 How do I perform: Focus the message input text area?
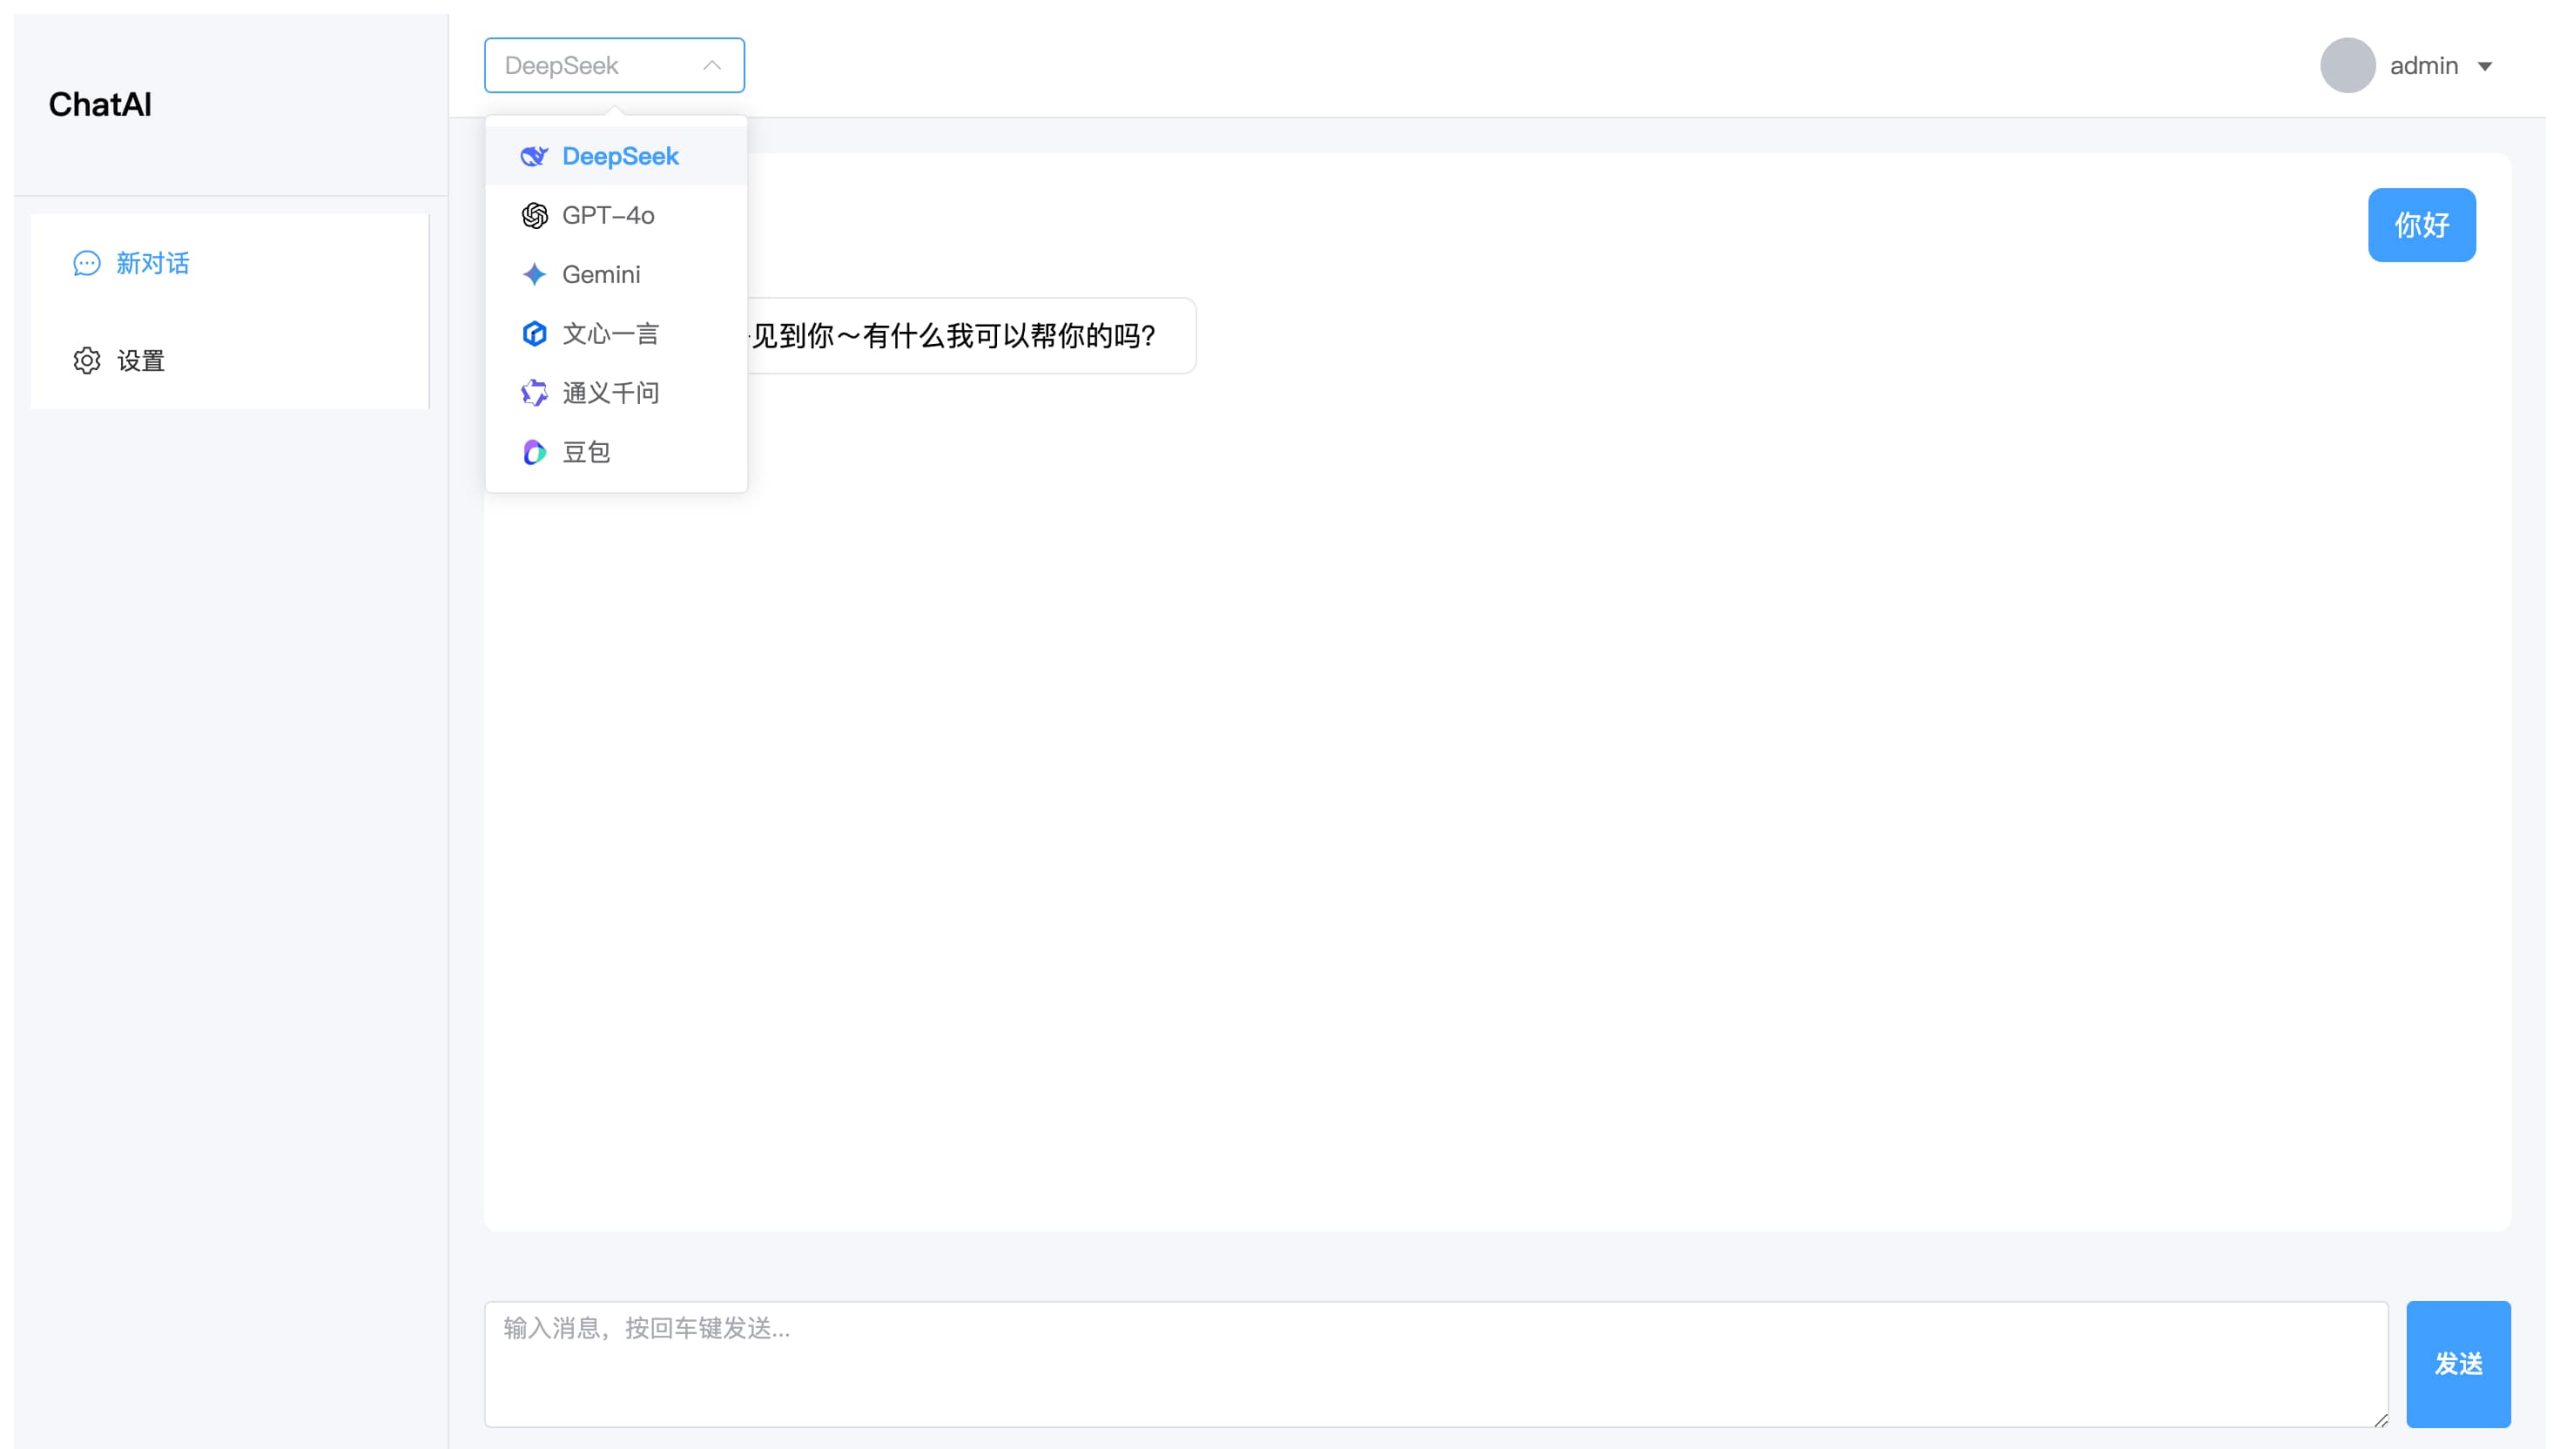click(1436, 1364)
